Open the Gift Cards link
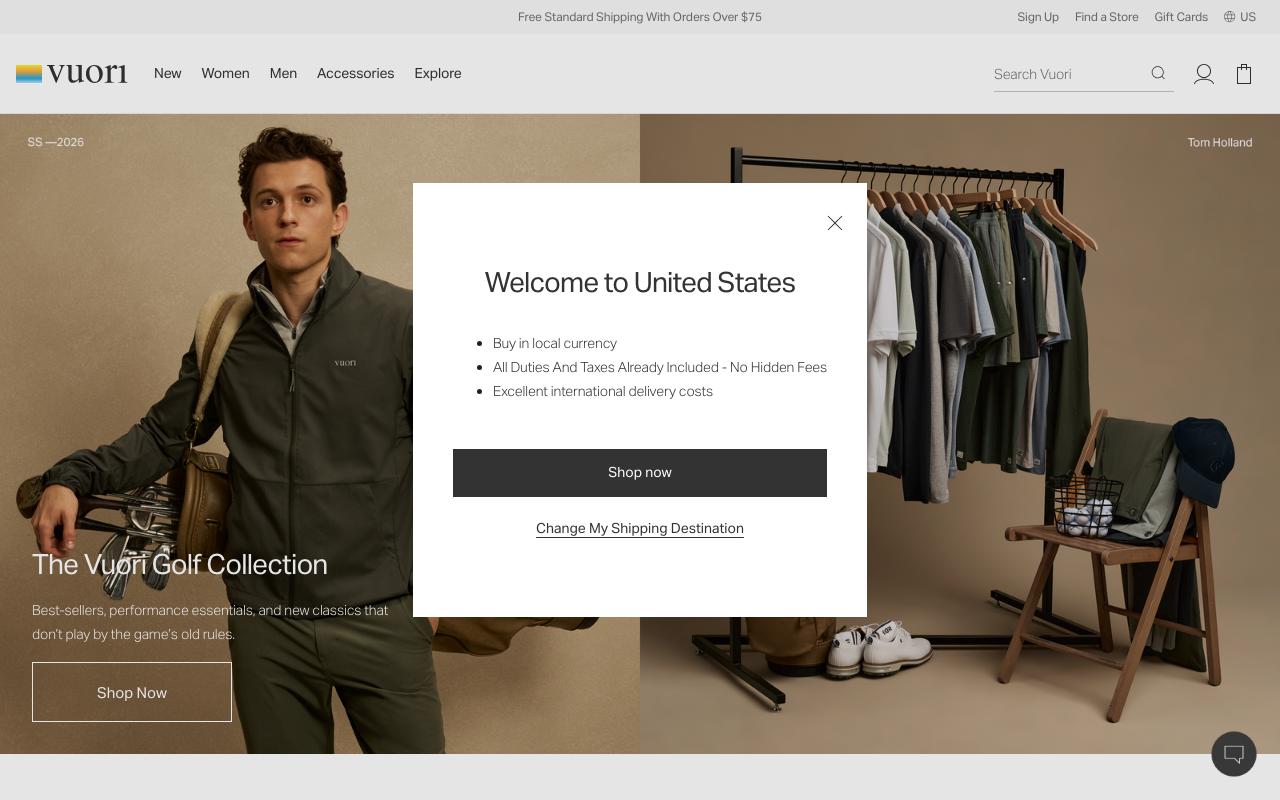The width and height of the screenshot is (1280, 800). point(1181,17)
